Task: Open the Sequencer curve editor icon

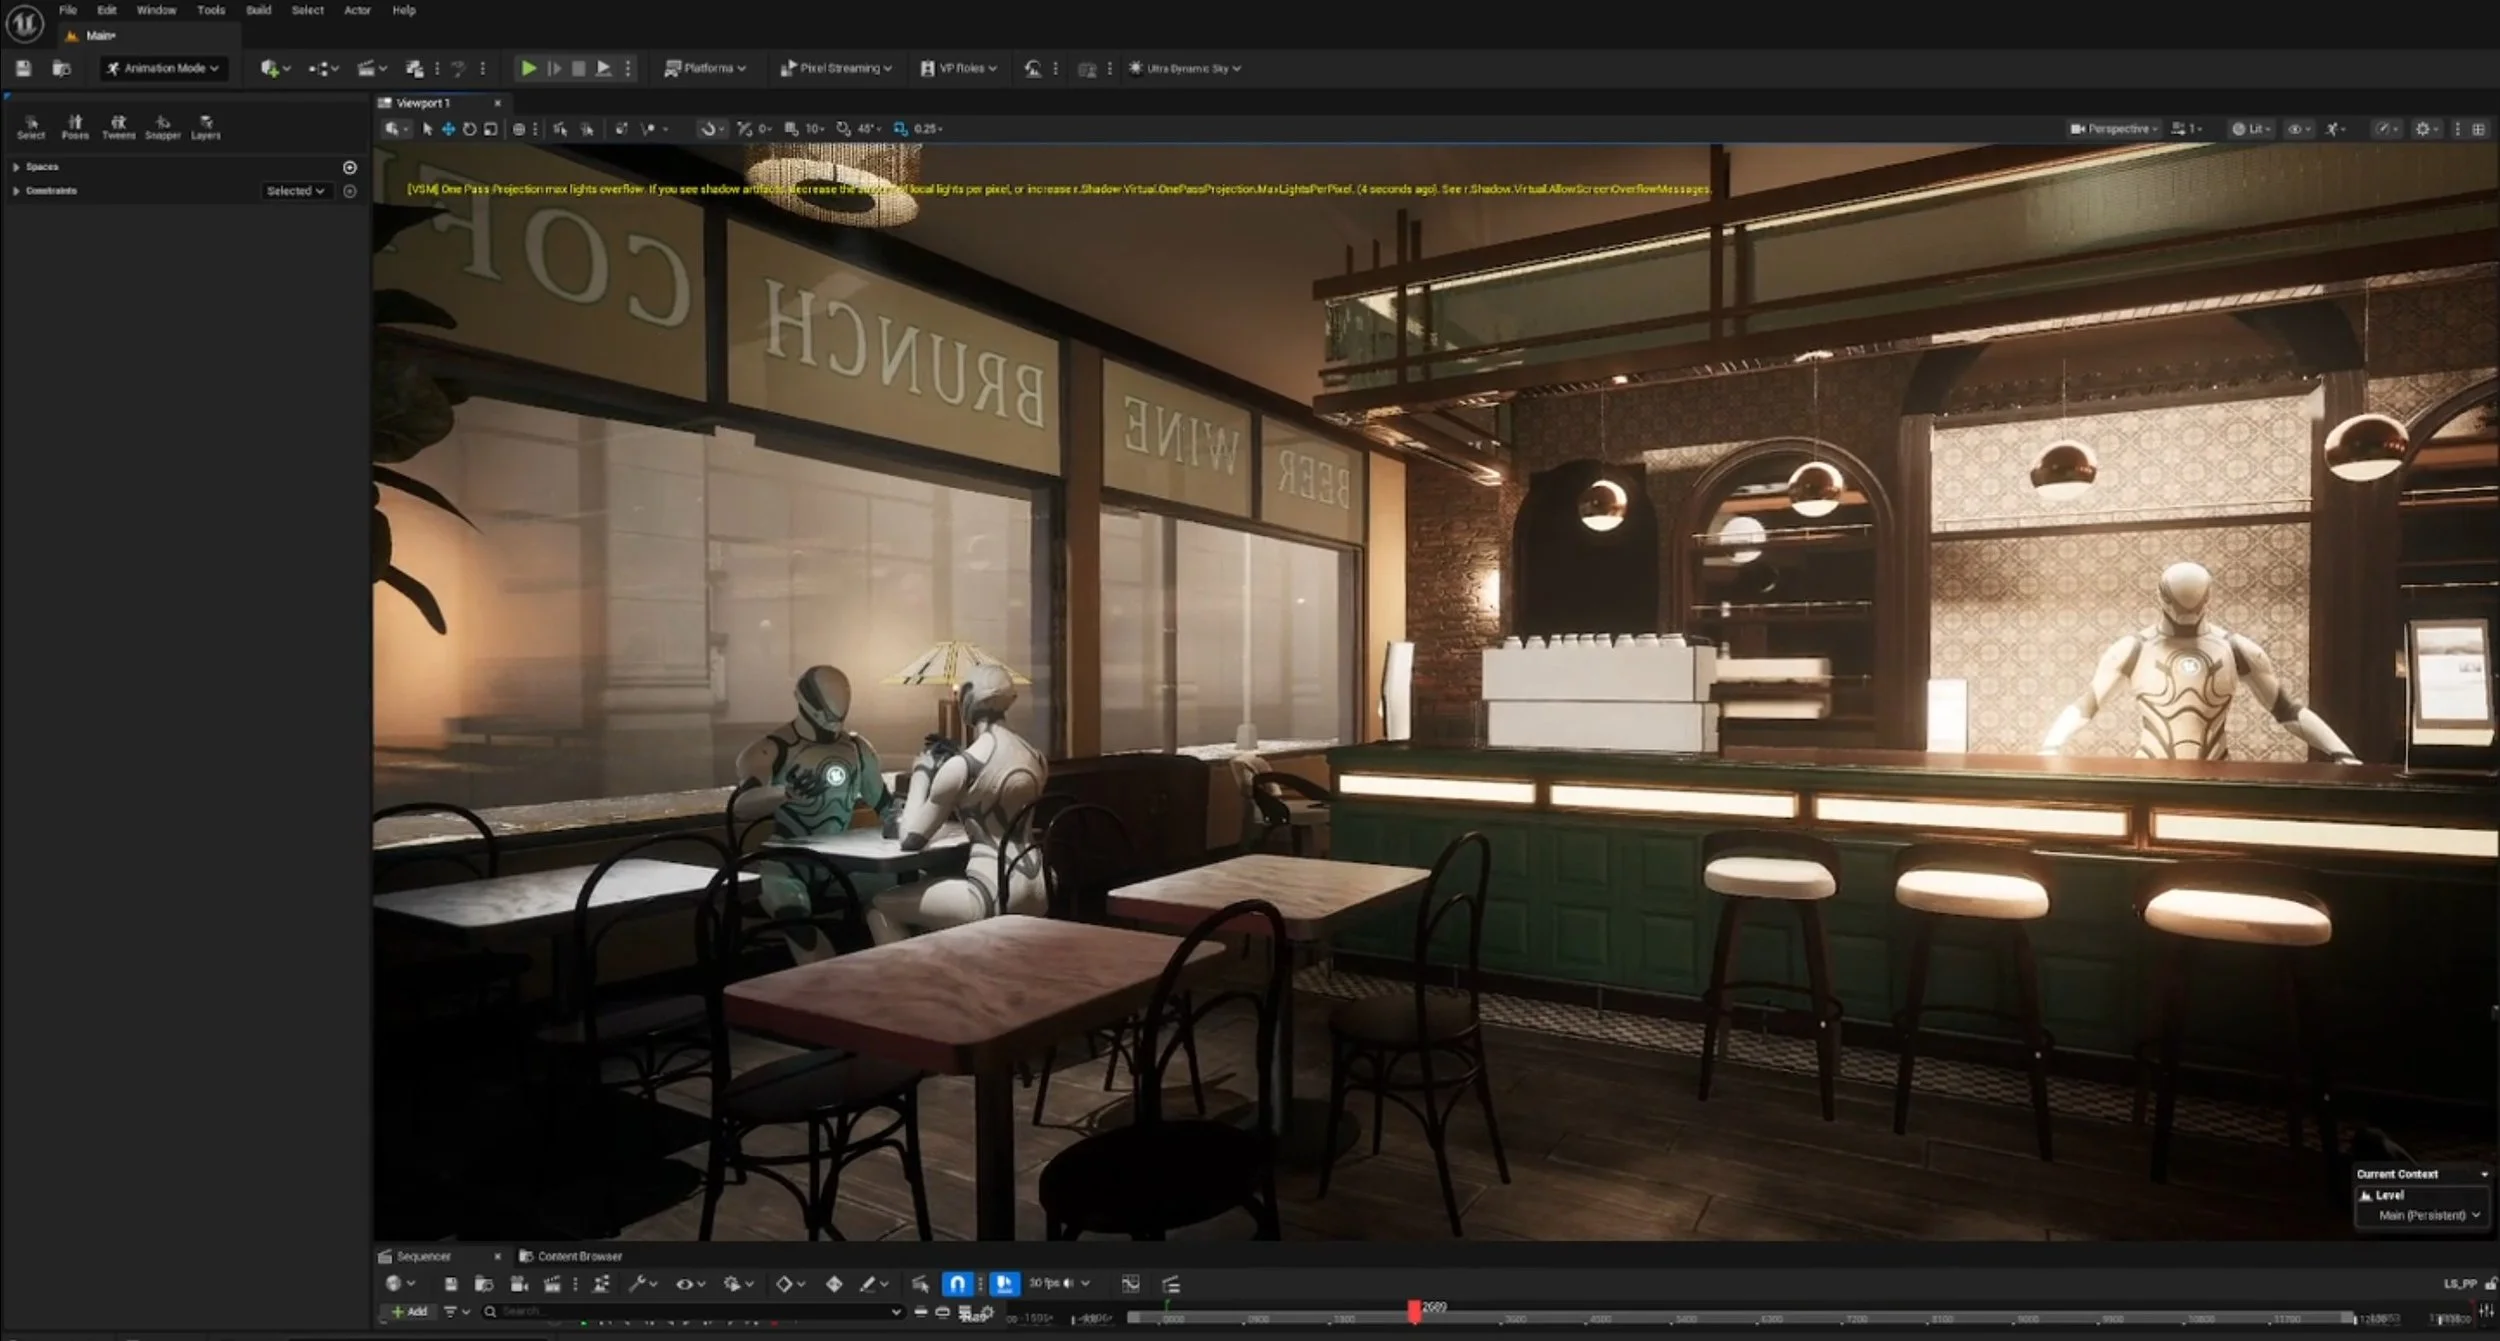Action: pyautogui.click(x=1131, y=1284)
